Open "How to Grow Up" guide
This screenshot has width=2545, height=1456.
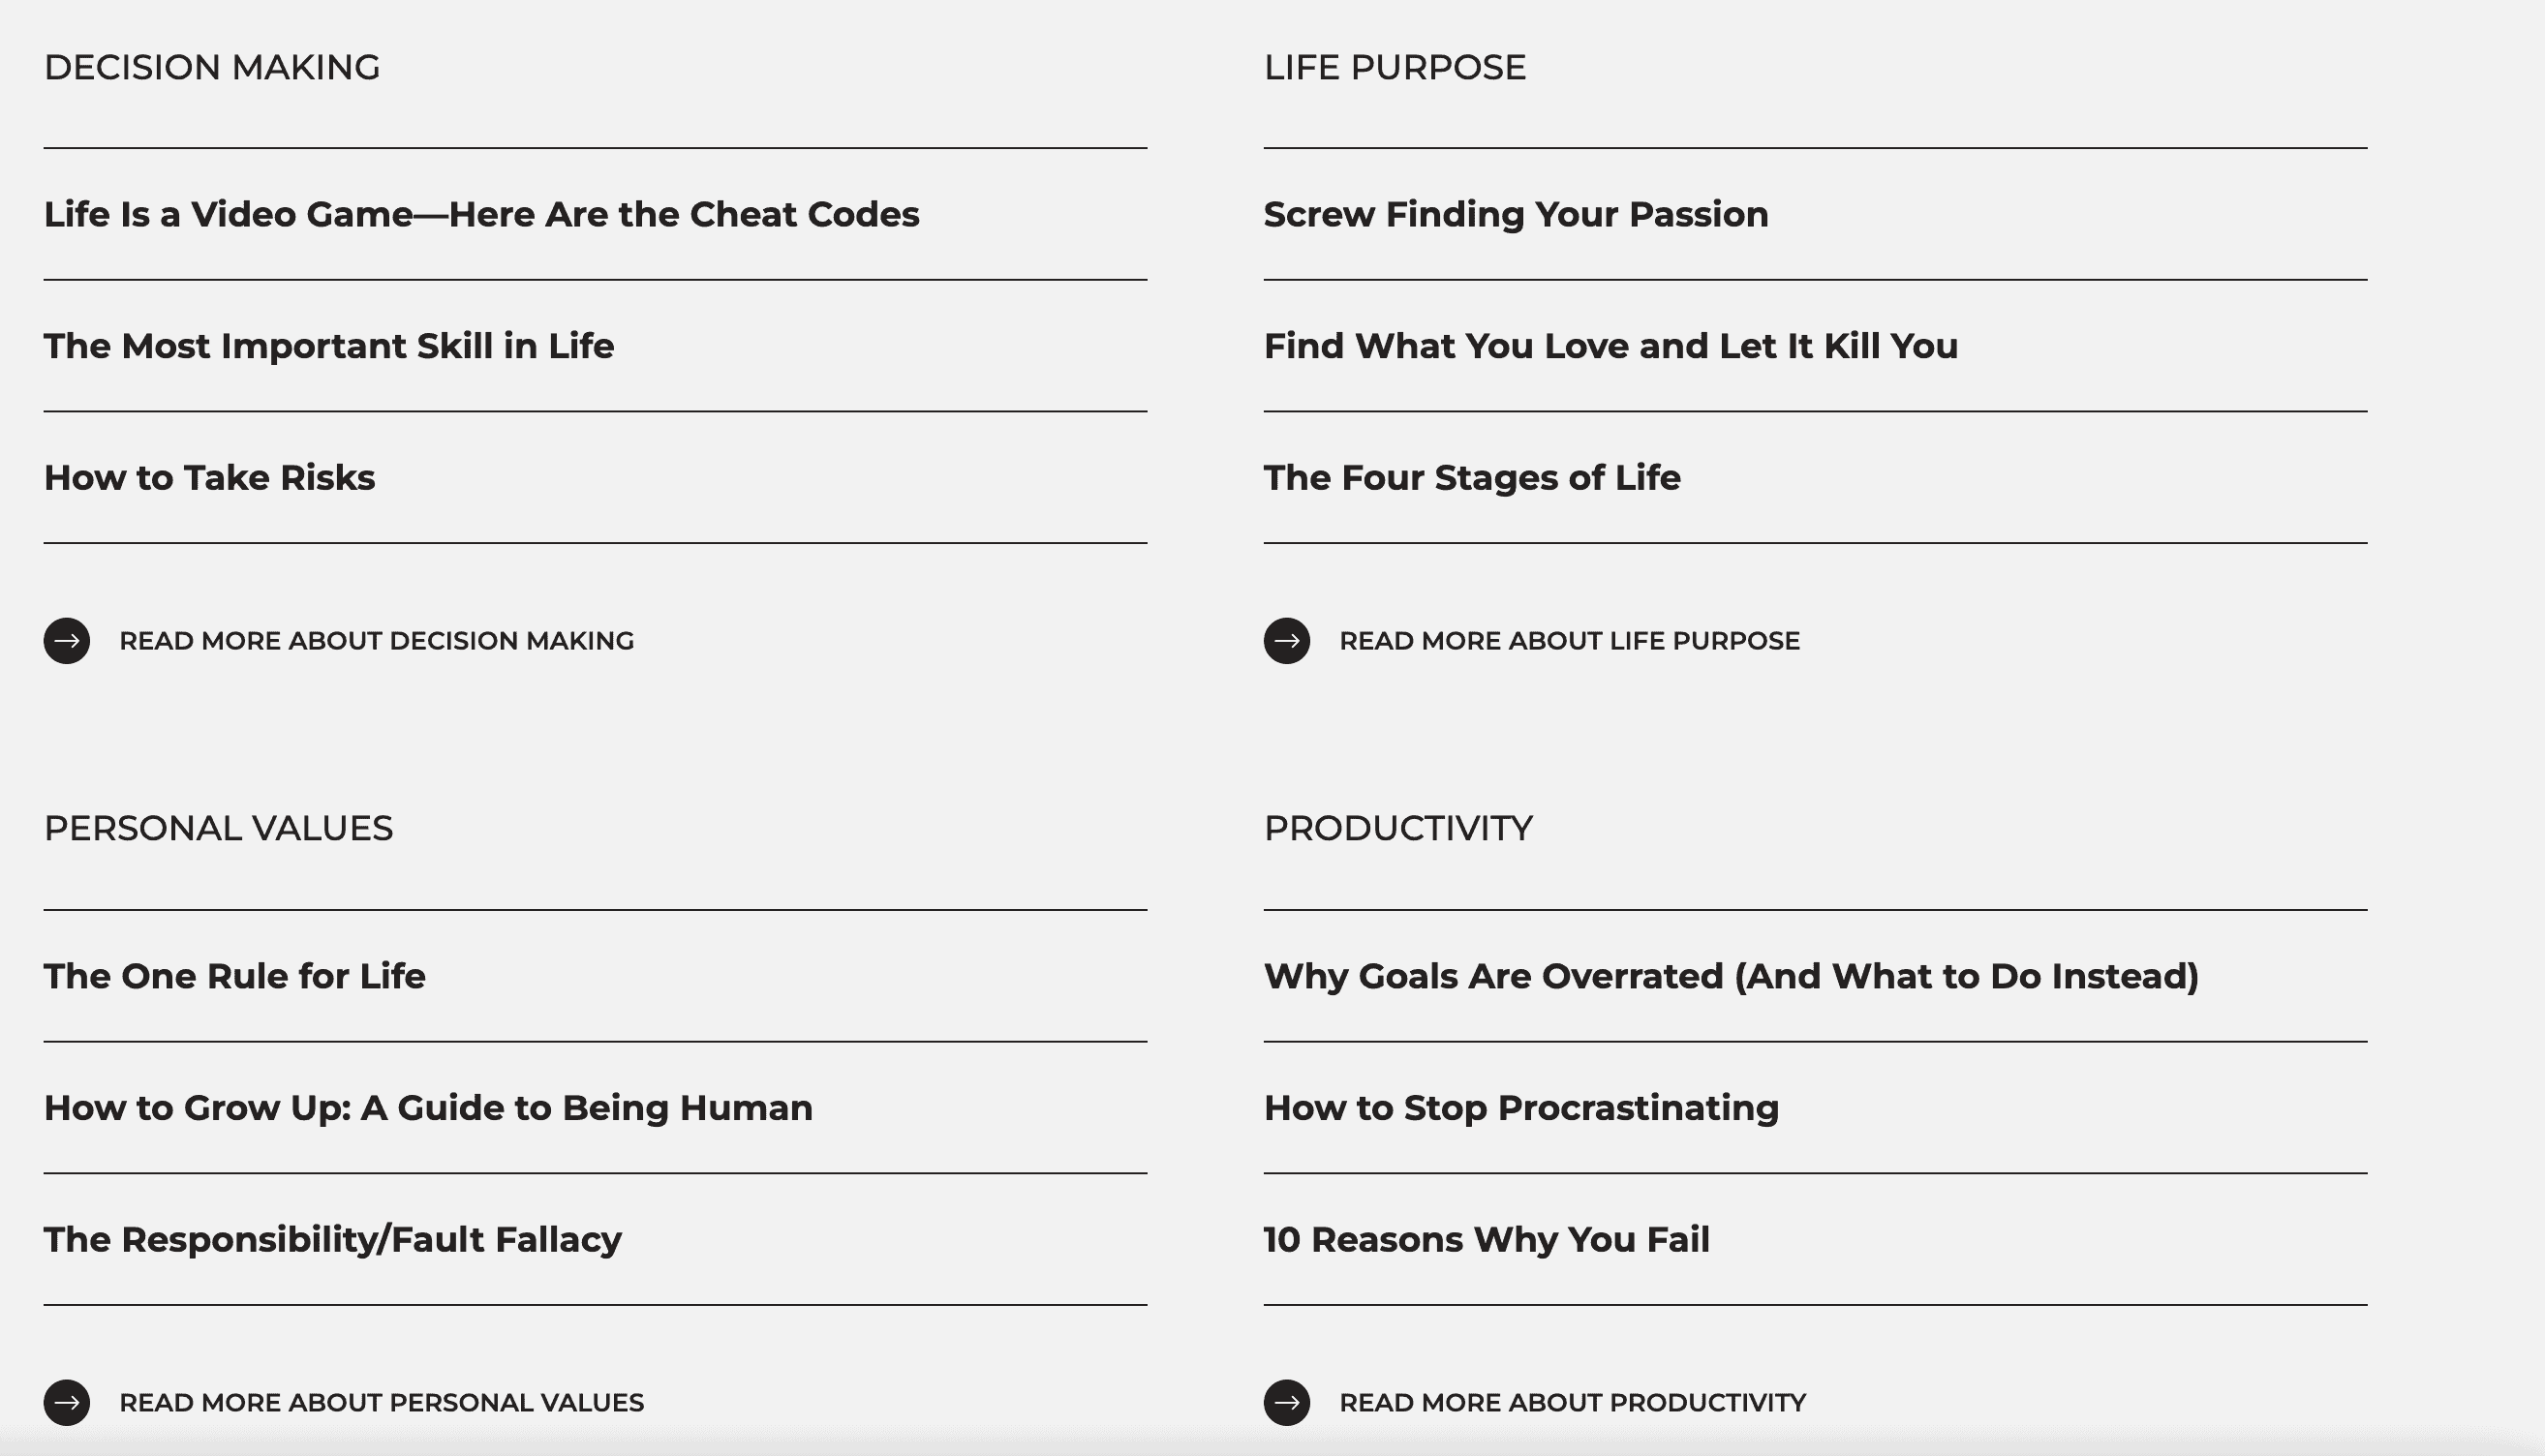[428, 1108]
